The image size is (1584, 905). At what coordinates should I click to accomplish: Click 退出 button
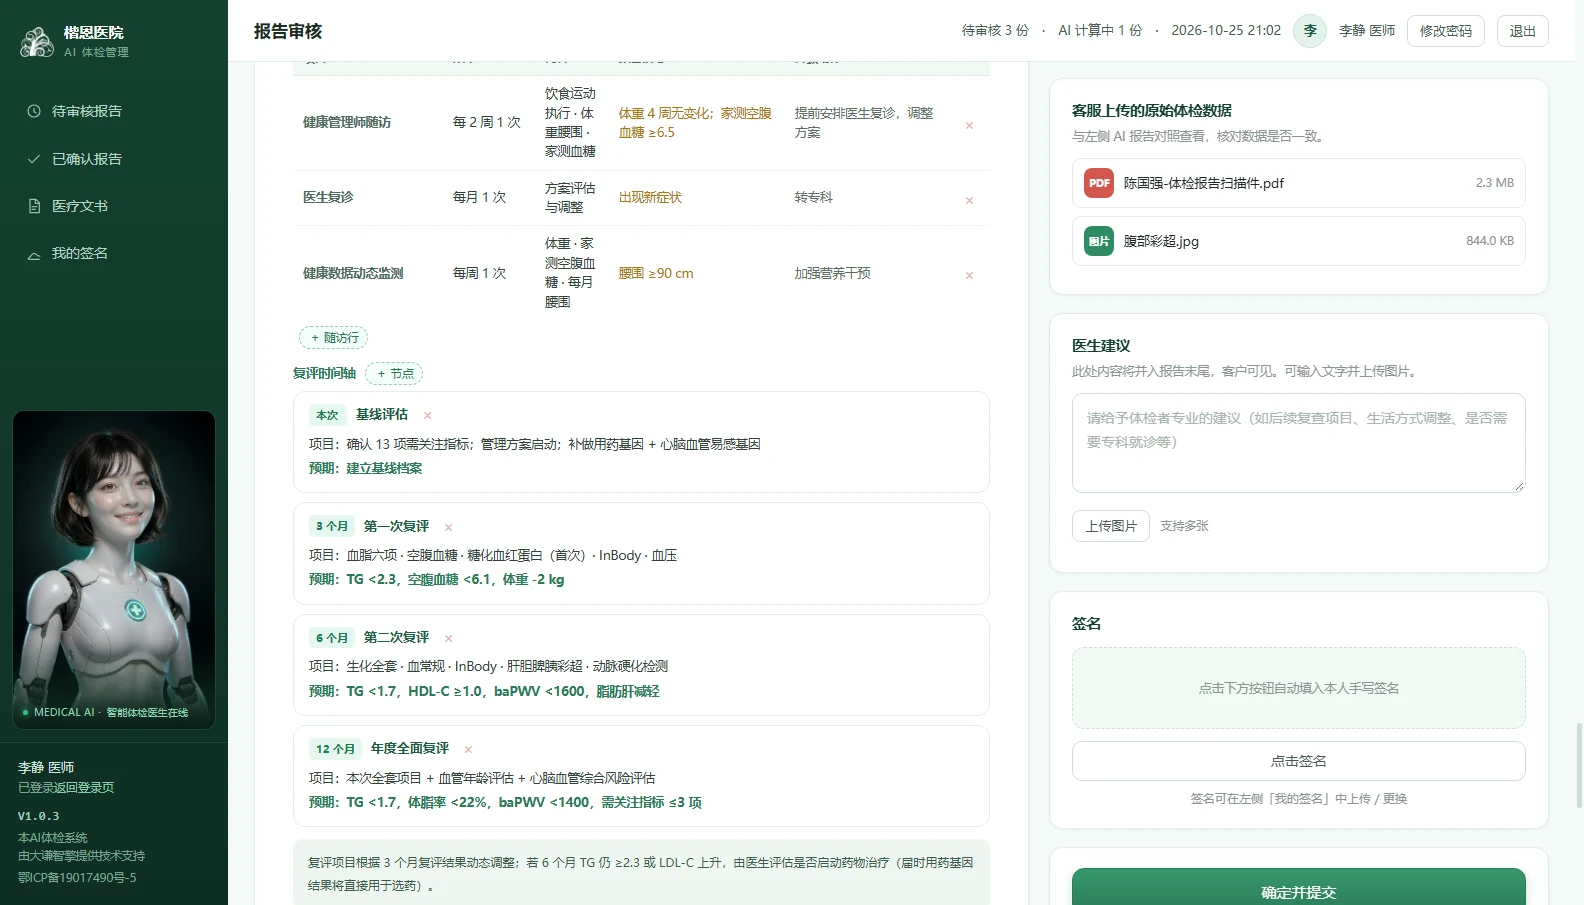point(1523,31)
